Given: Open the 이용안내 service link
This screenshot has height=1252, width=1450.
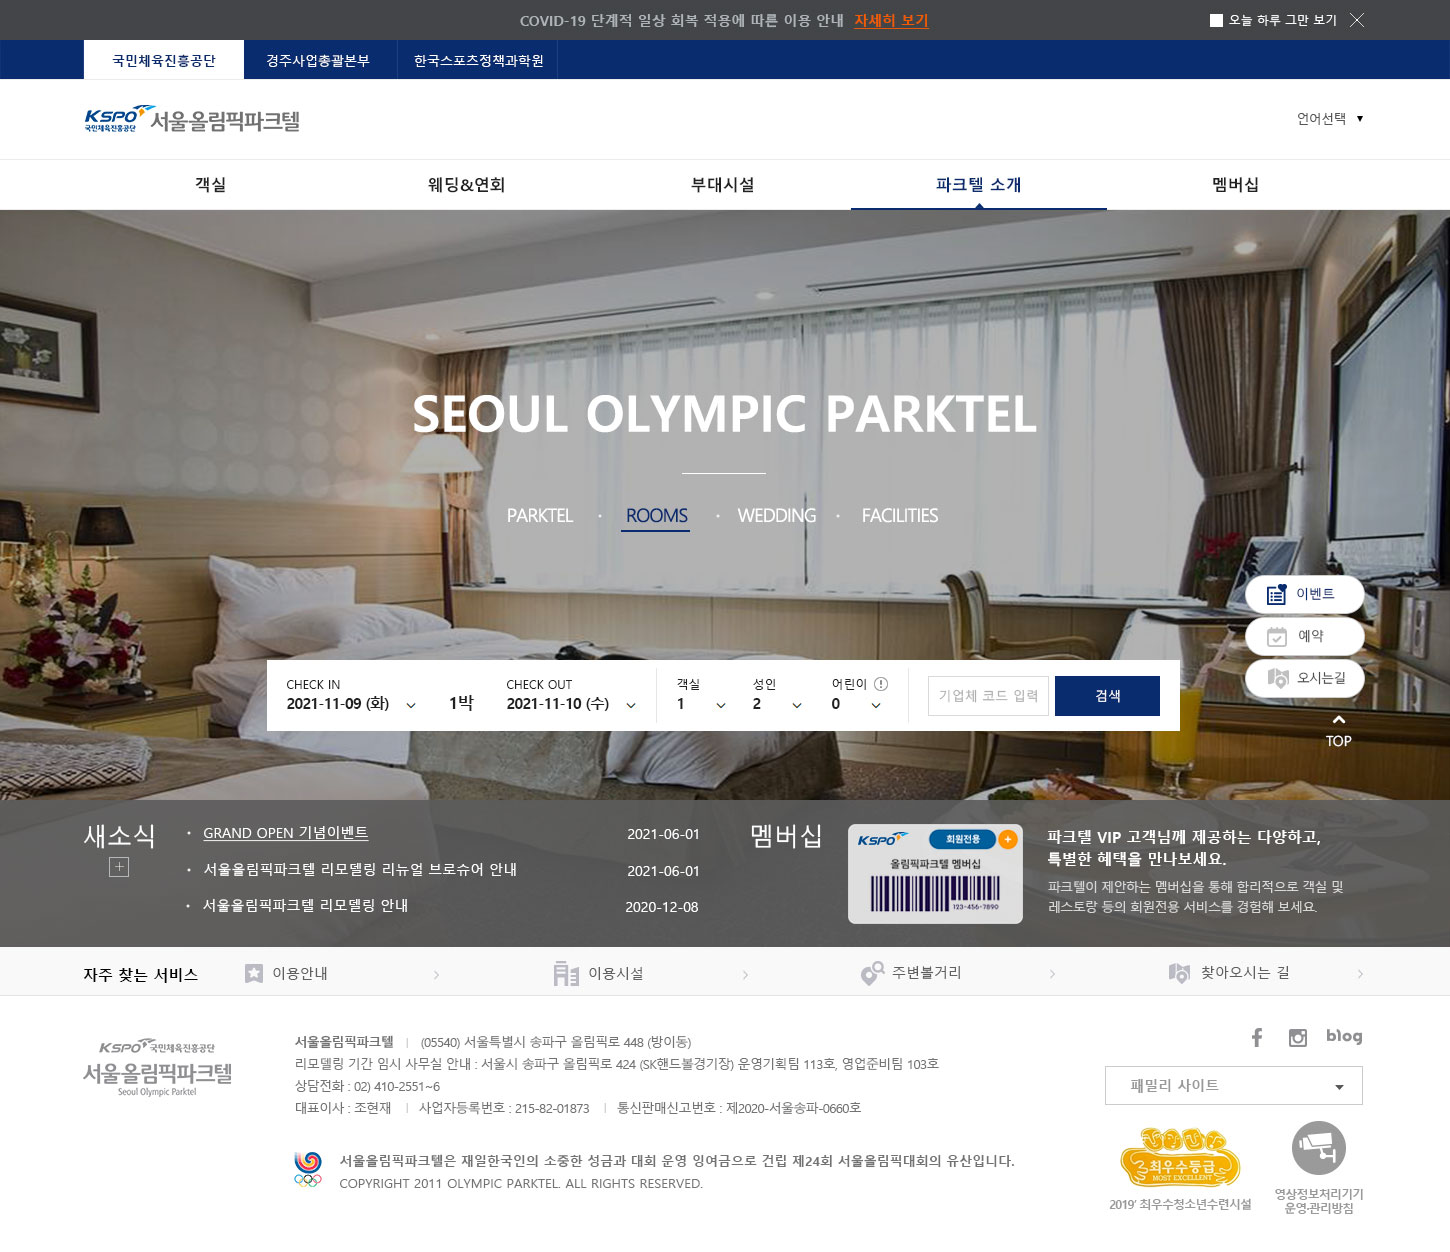Looking at the screenshot, I should tap(300, 973).
